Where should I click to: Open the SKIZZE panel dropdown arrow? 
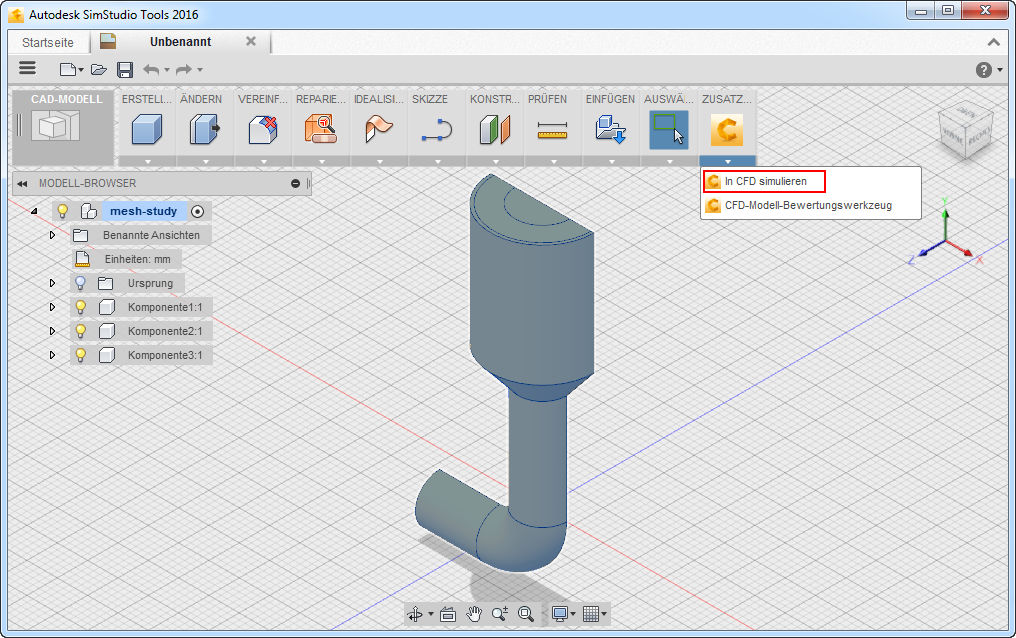437,161
